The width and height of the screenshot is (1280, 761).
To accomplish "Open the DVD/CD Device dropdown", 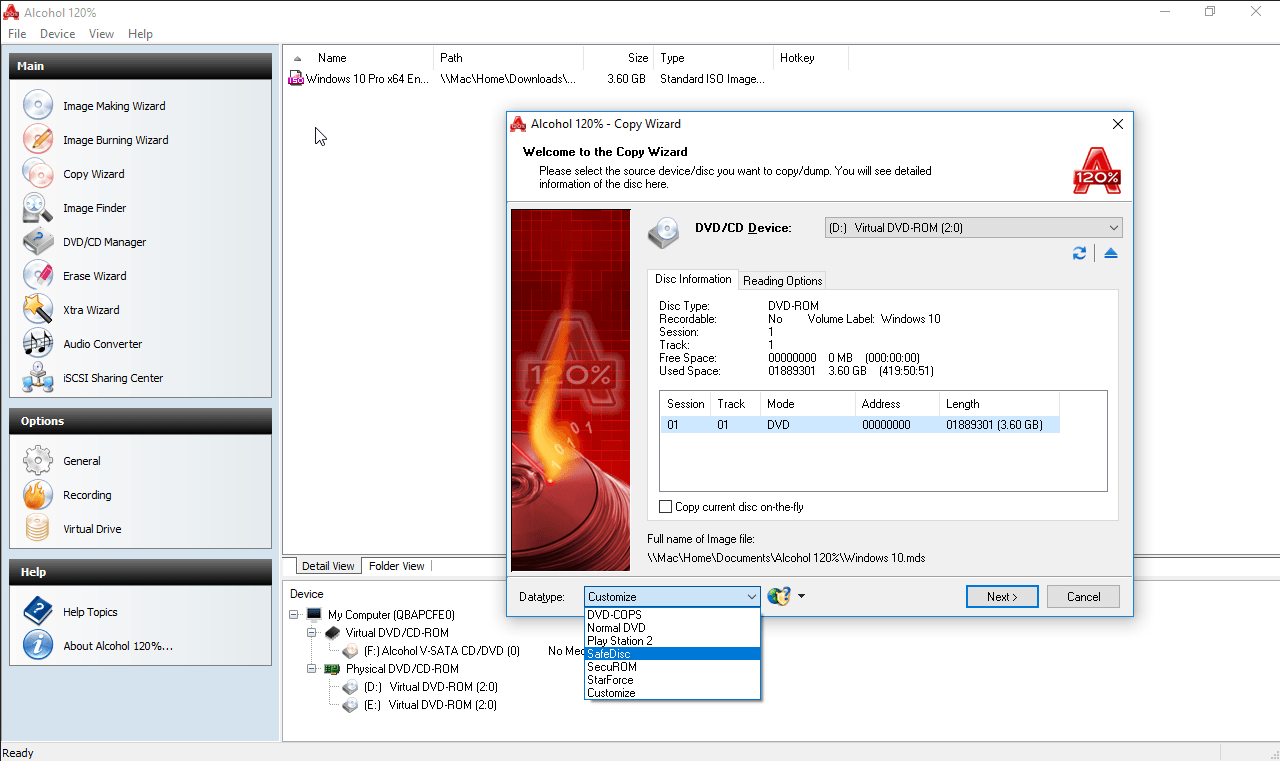I will (973, 228).
